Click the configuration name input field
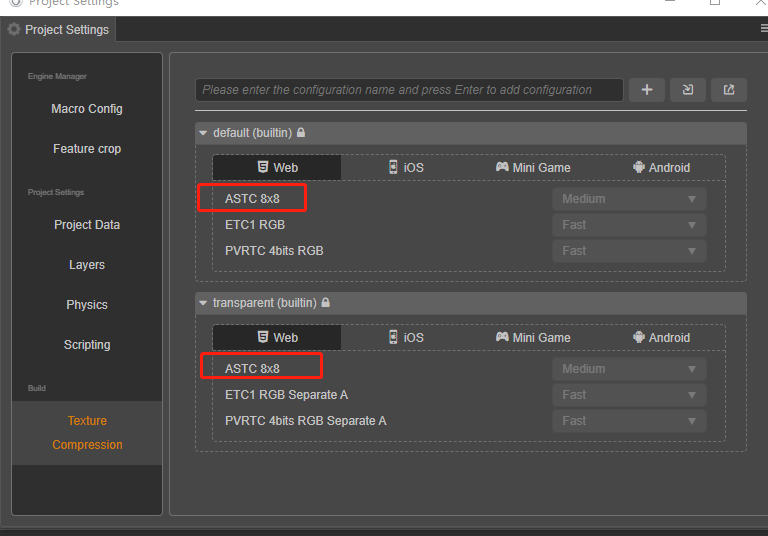The image size is (768, 536). click(409, 90)
